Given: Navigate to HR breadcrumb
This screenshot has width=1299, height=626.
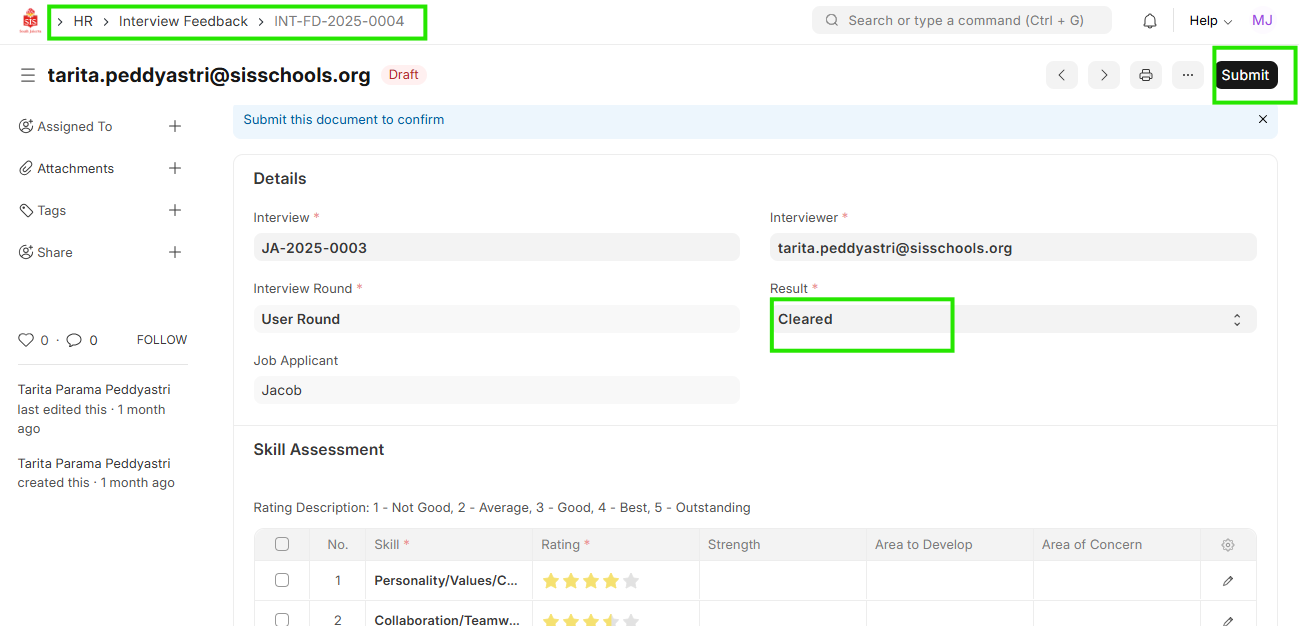Looking at the screenshot, I should pyautogui.click(x=83, y=21).
